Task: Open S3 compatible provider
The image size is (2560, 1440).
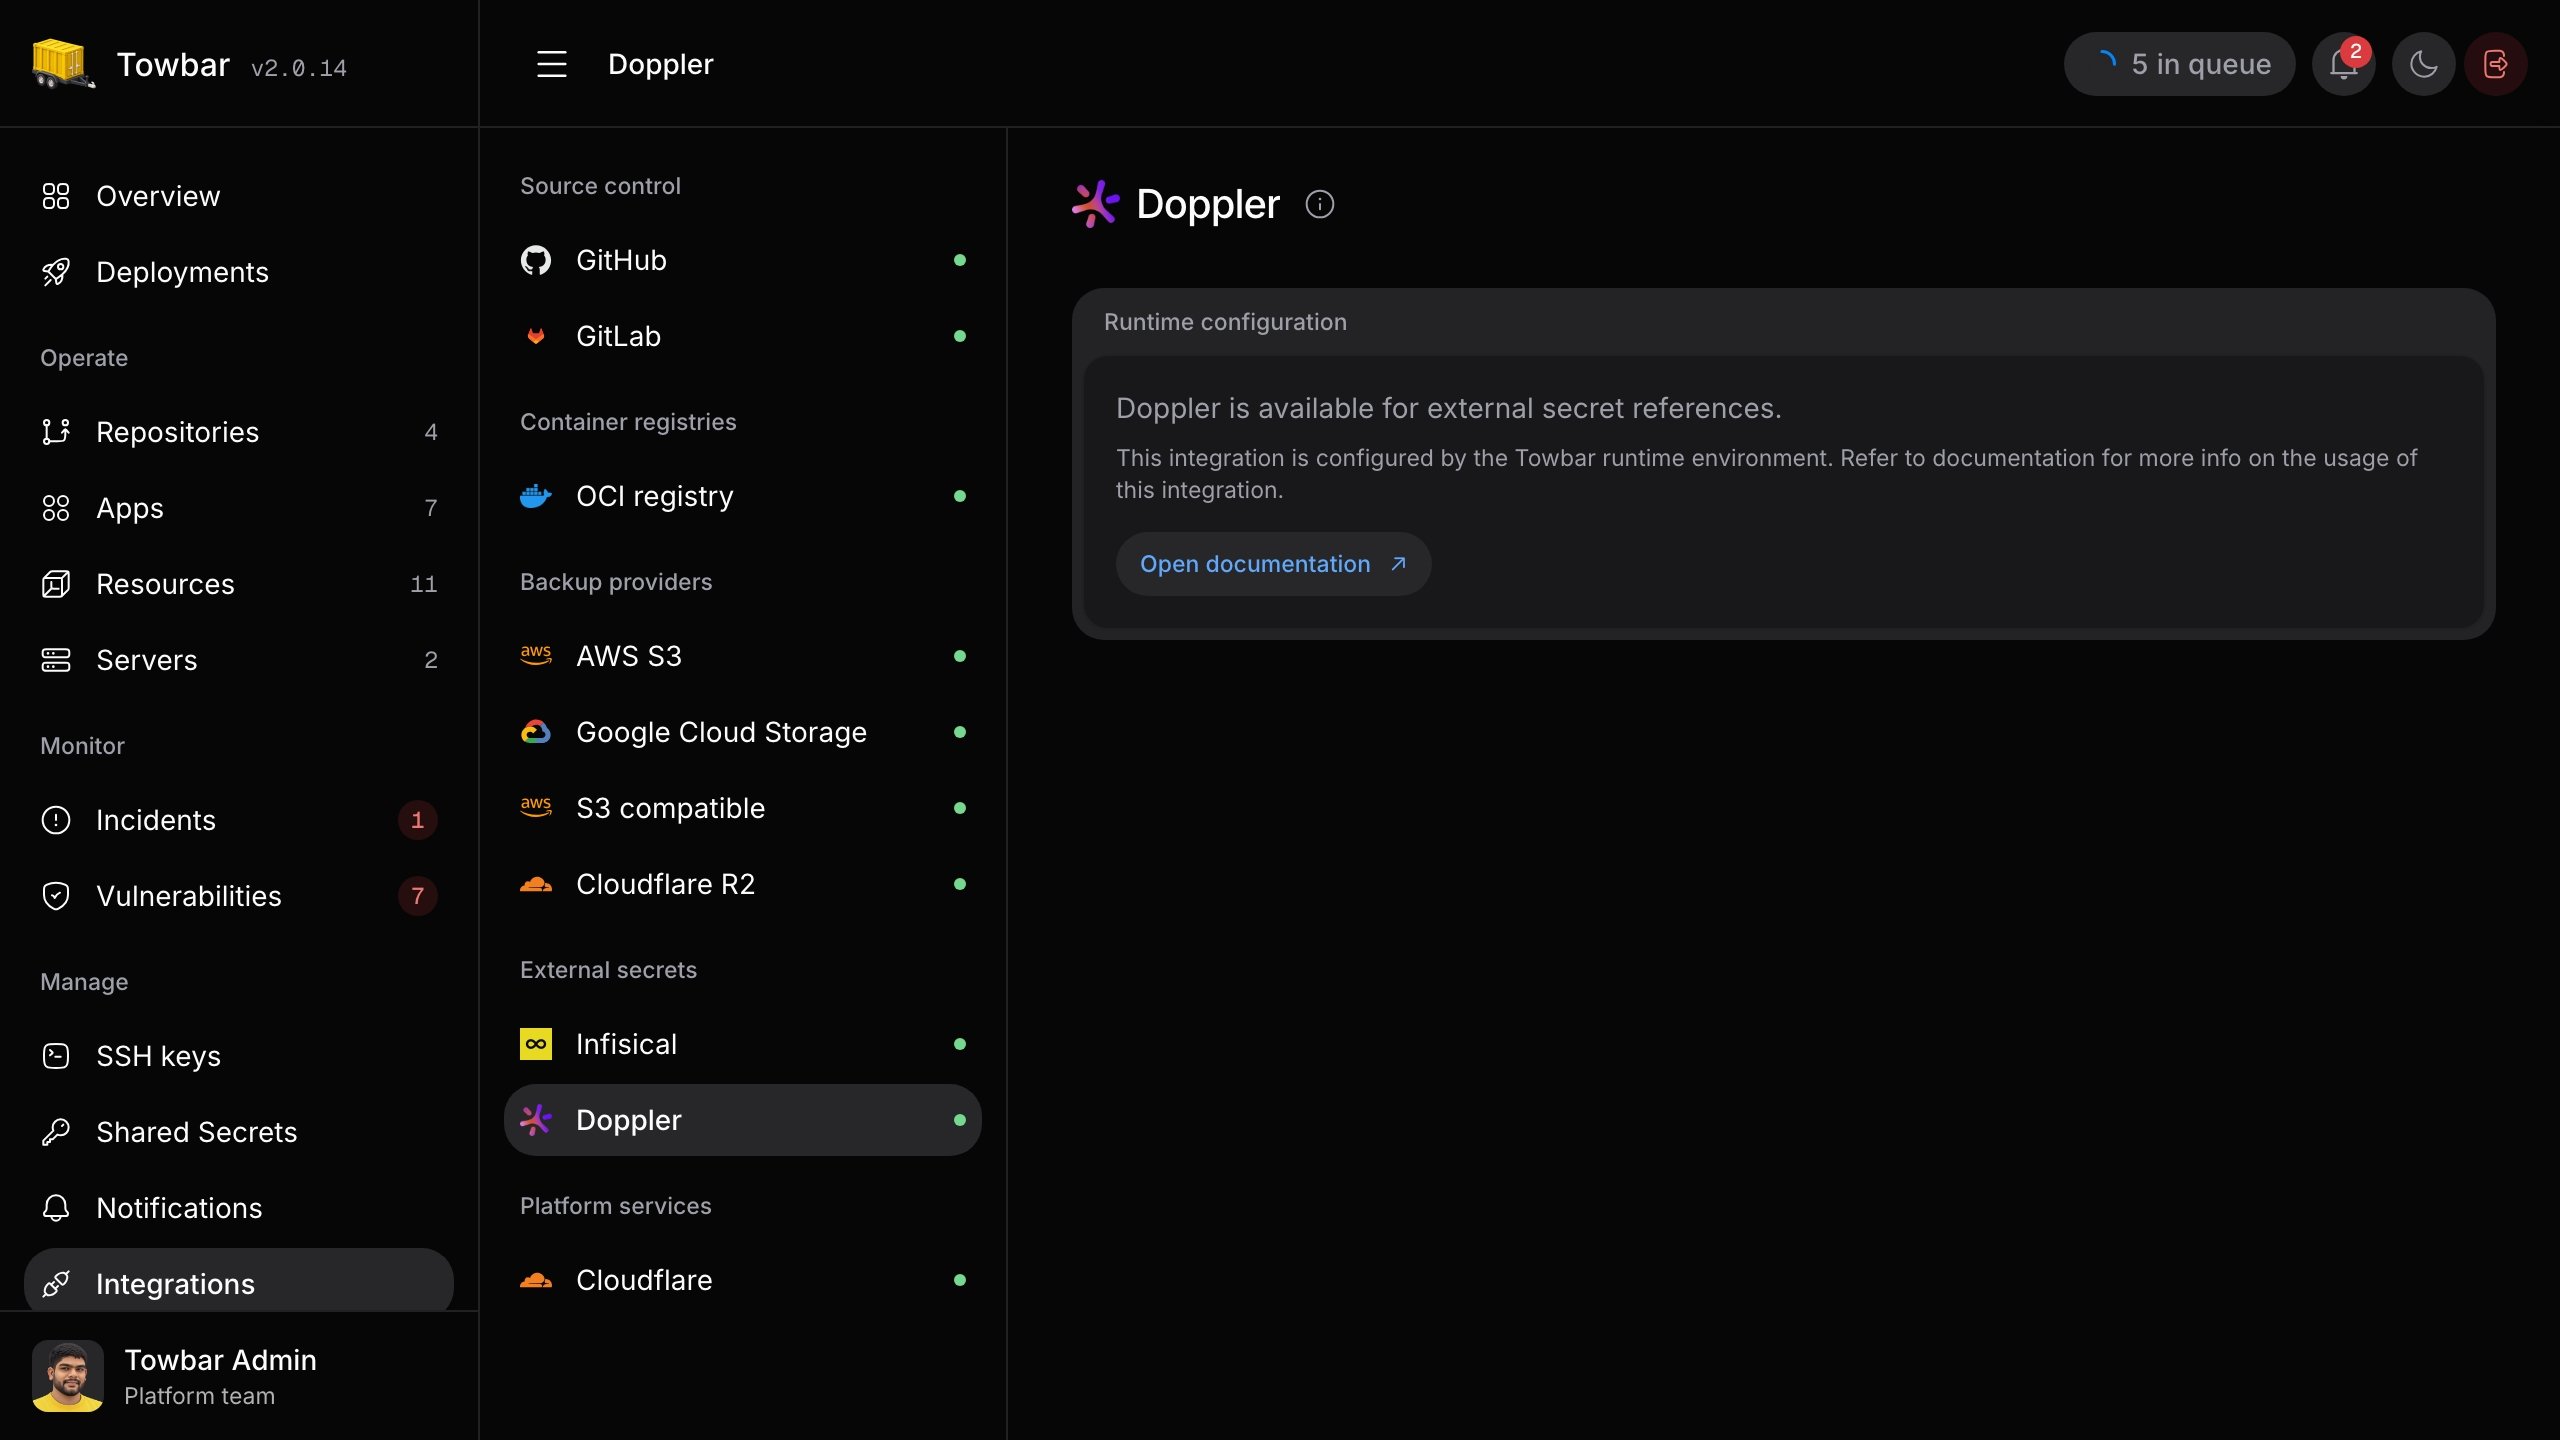Action: point(743,808)
